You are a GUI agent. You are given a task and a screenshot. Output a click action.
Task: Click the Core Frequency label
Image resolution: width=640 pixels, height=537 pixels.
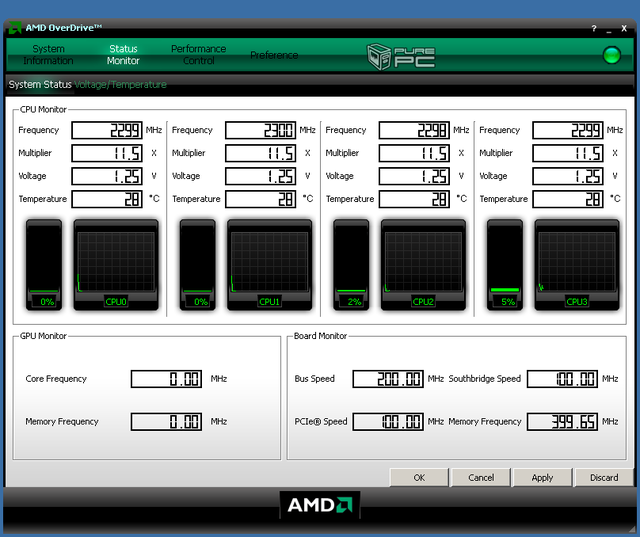[x=56, y=379]
